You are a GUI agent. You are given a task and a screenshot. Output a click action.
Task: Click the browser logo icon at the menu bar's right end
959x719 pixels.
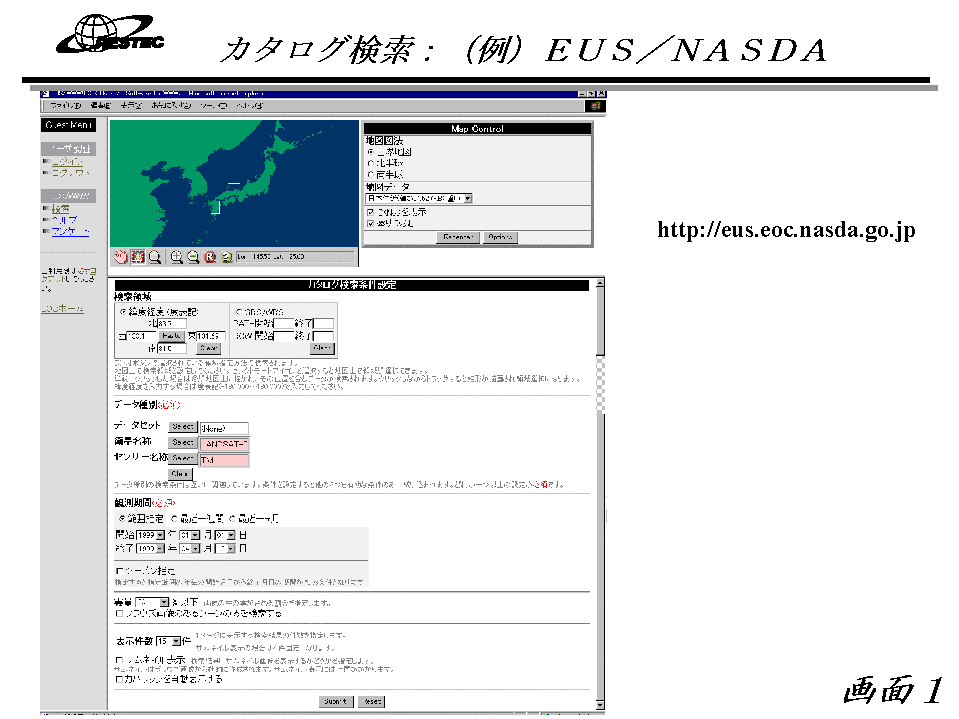[x=594, y=106]
